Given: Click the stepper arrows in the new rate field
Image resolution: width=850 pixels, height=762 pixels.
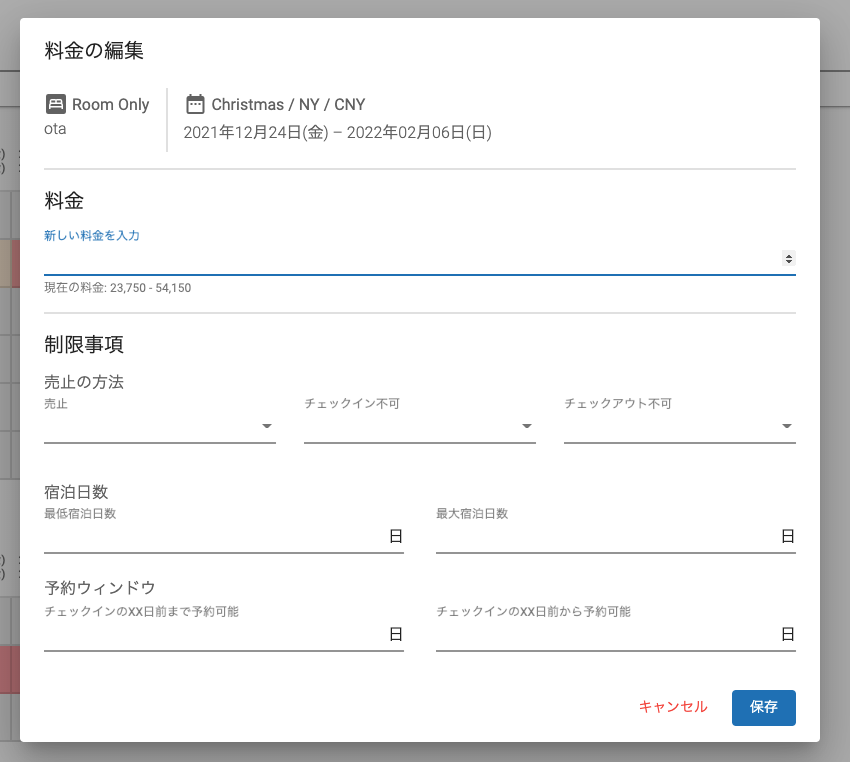Looking at the screenshot, I should coord(788,259).
